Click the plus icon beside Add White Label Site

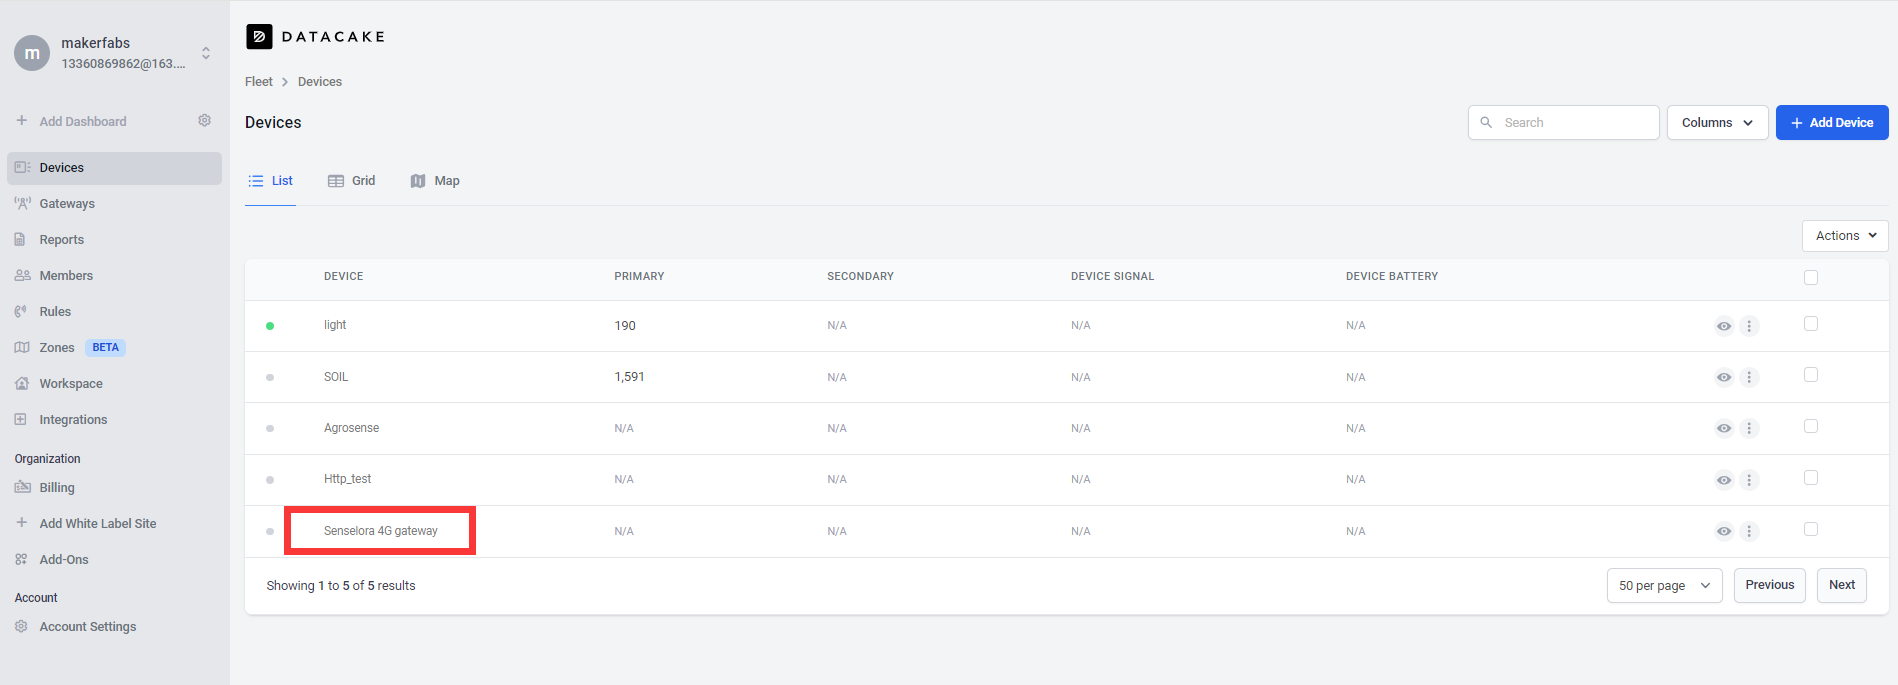pos(21,523)
